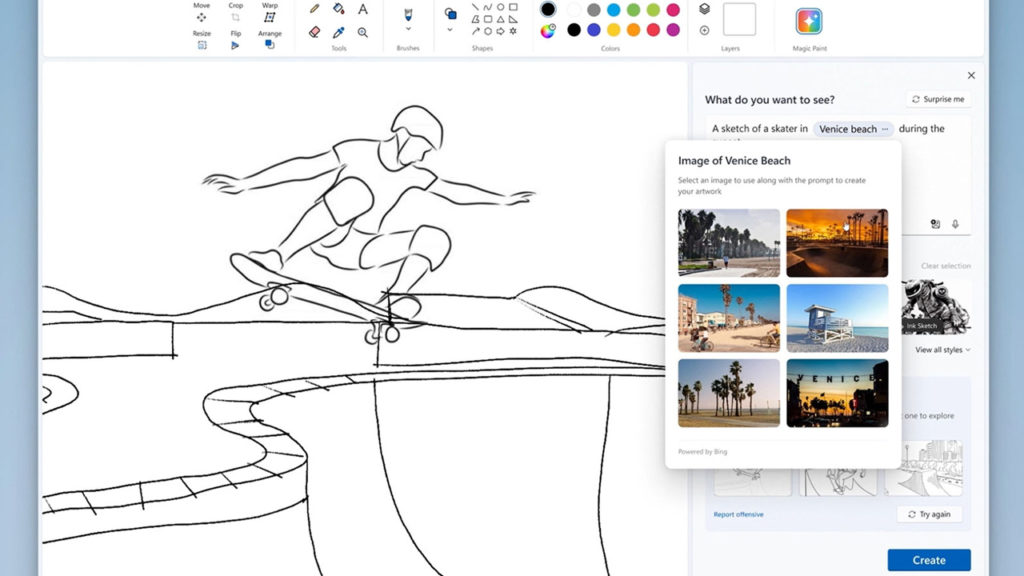Click the prompt text input box
Screen dimensions: 1024x576
(x=838, y=175)
